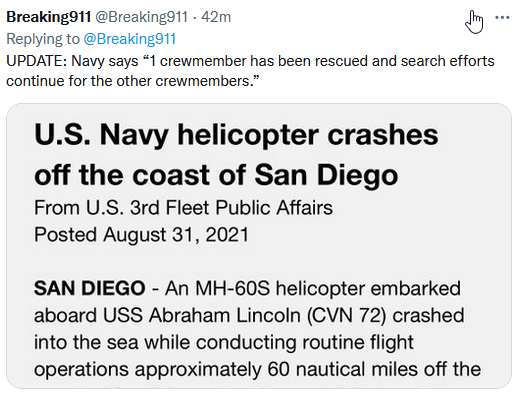Click the blank gap between date and SAN DIEGO paragraph
The image size is (519, 394).
pyautogui.click(x=259, y=262)
